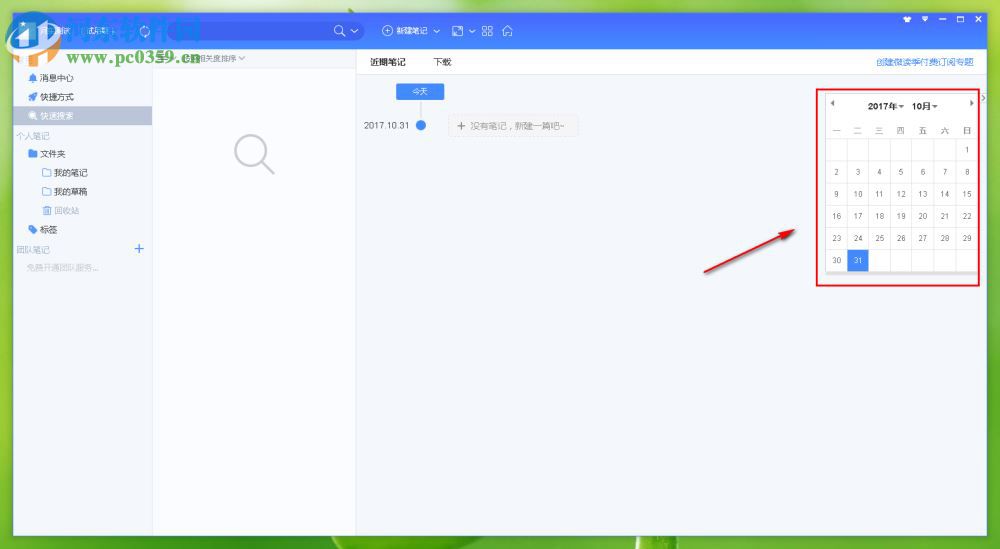
Task: Select day 19 in calendar
Action: (901, 216)
